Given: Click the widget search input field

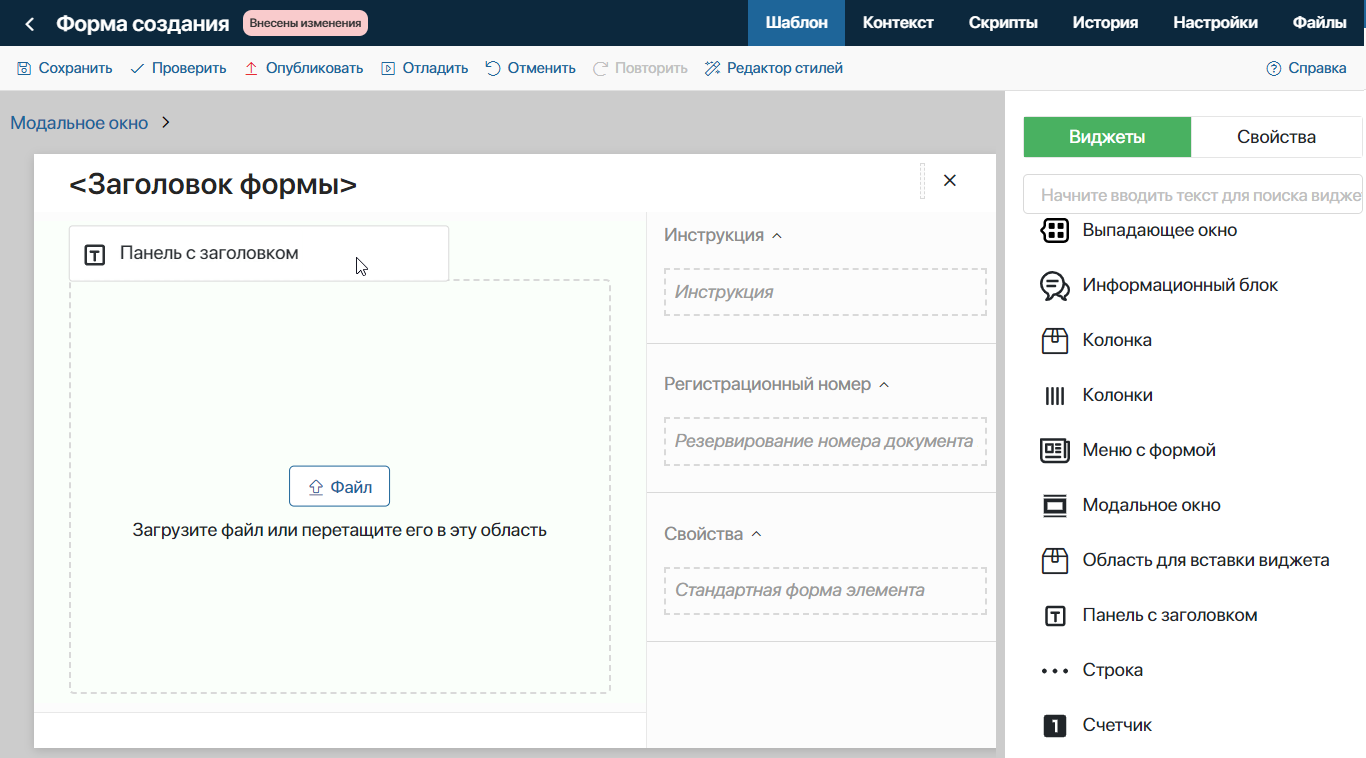Looking at the screenshot, I should coord(1193,195).
